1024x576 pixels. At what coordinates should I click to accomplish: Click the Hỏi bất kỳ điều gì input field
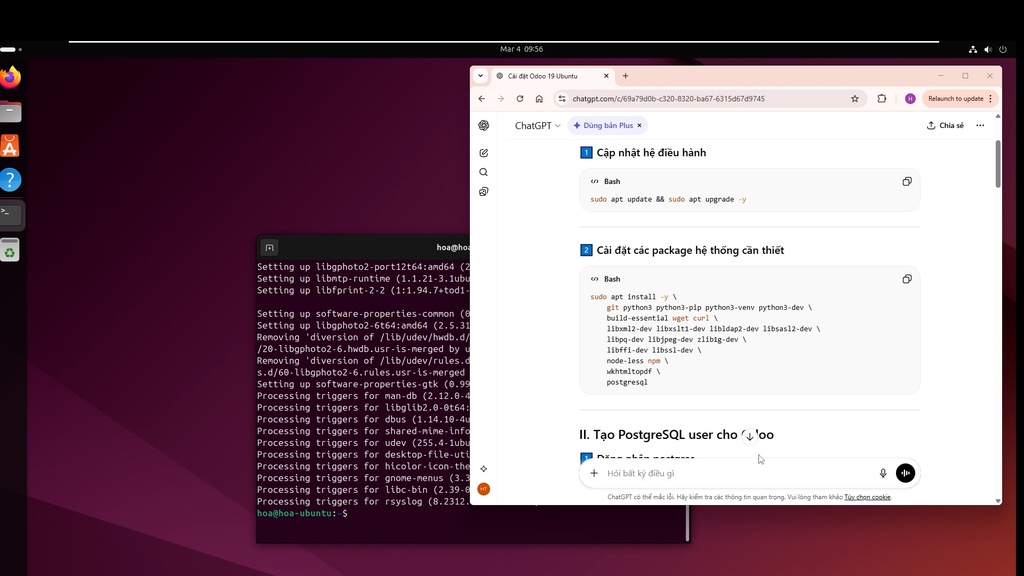(700, 473)
